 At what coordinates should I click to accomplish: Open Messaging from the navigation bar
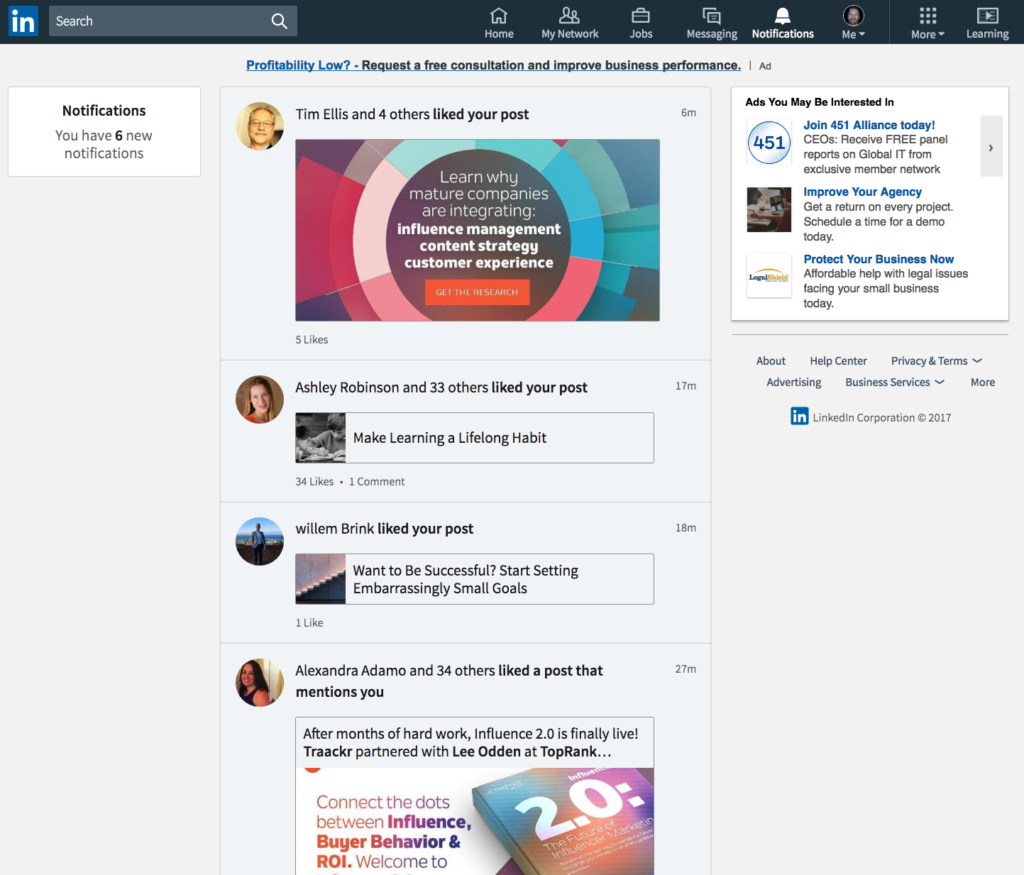[x=711, y=23]
